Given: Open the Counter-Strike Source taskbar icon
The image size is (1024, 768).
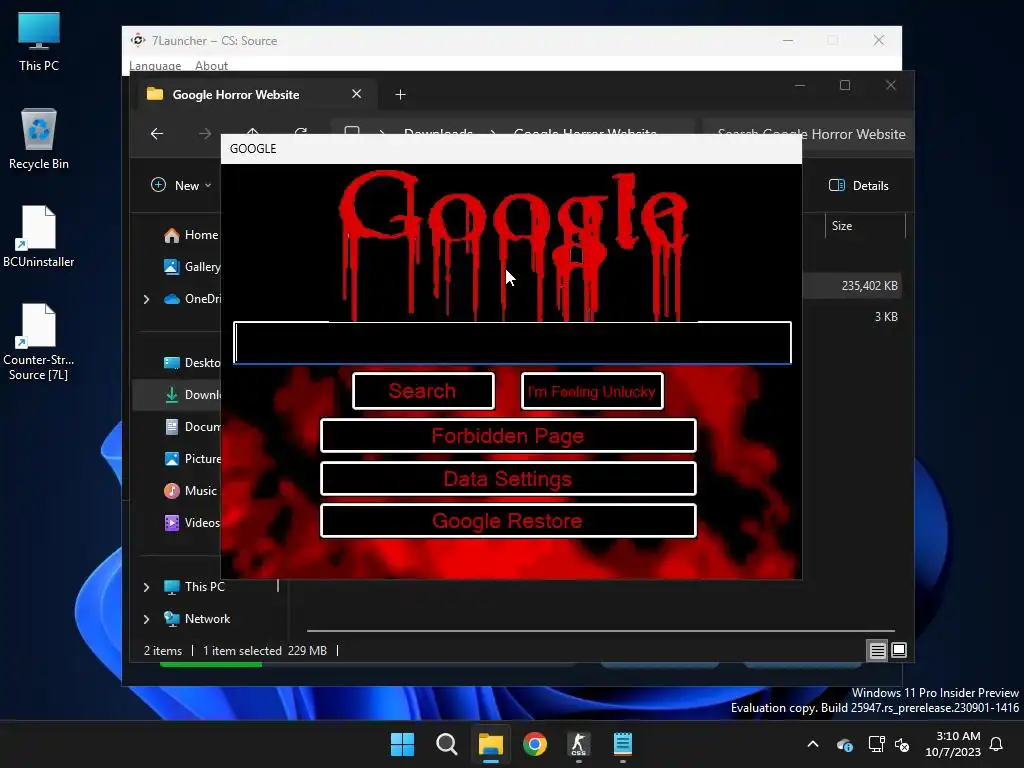Looking at the screenshot, I should click(579, 744).
